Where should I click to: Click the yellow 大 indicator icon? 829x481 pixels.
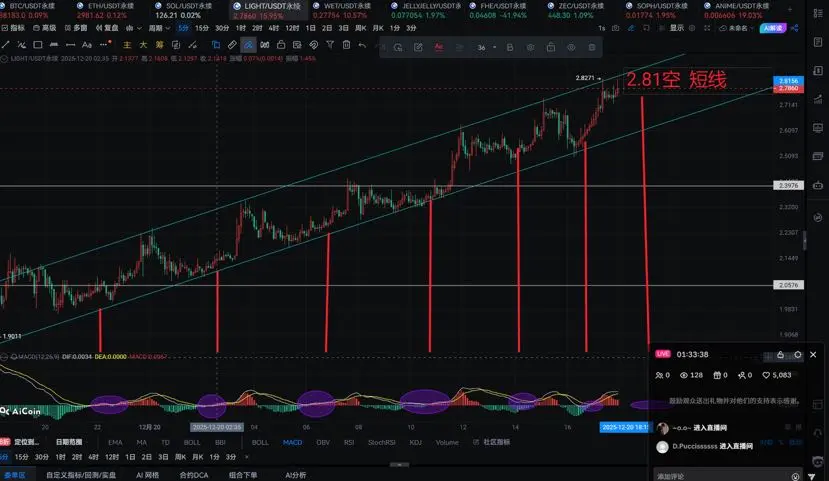point(143,45)
